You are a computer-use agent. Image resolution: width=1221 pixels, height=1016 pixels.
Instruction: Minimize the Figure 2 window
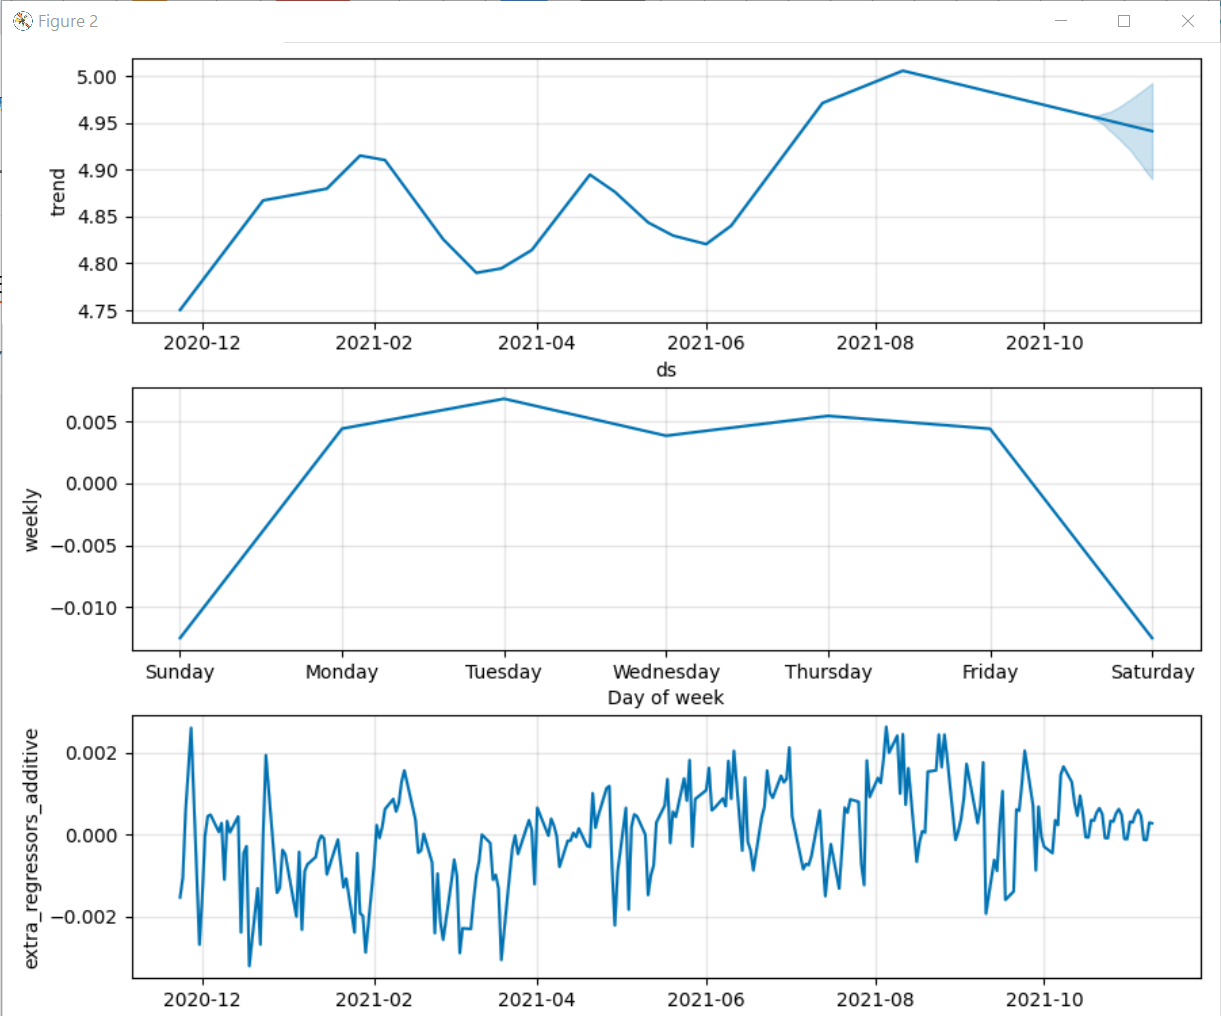[1061, 21]
